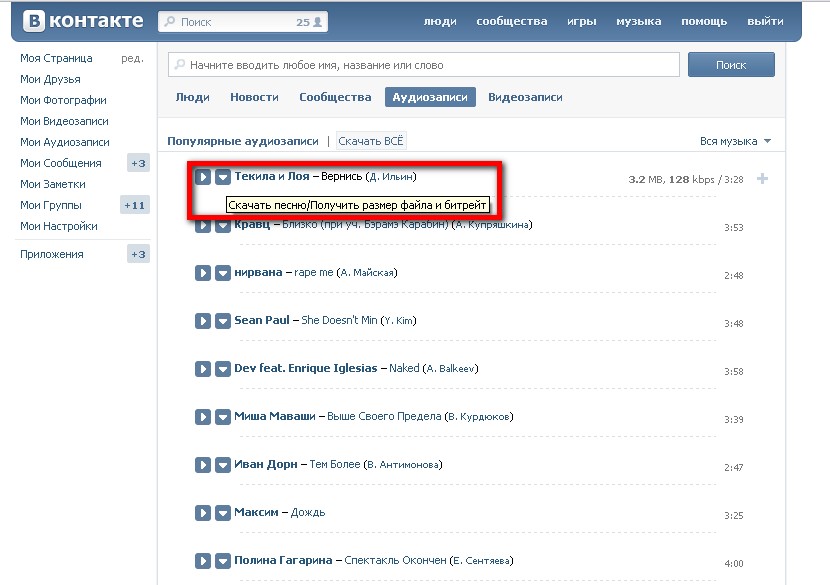Image resolution: width=830 pixels, height=585 pixels.
Task: Download the Dev feat. Enrique Iglesias song
Action: (x=223, y=369)
